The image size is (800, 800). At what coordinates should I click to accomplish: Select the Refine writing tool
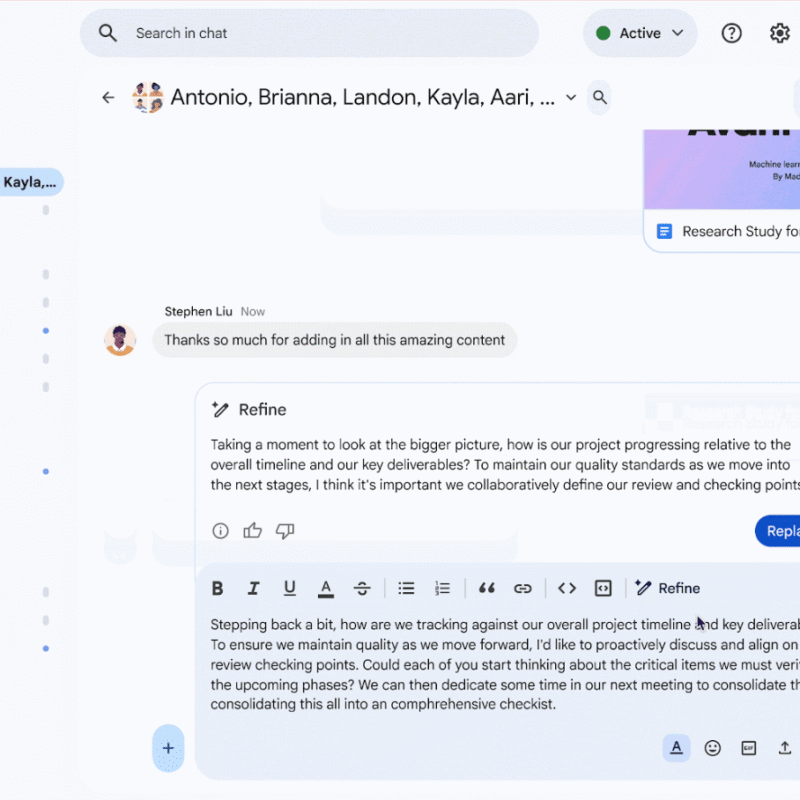click(667, 588)
